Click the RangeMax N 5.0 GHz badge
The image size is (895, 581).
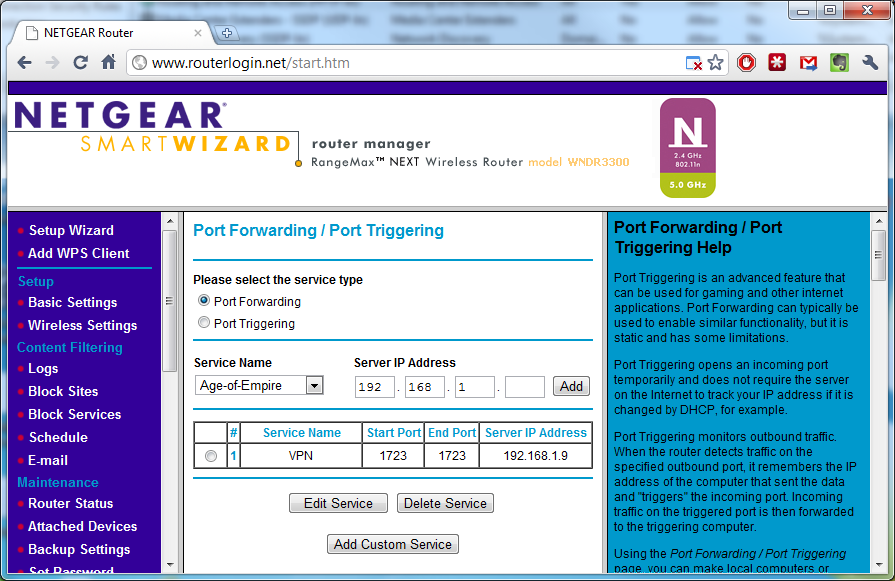688,148
